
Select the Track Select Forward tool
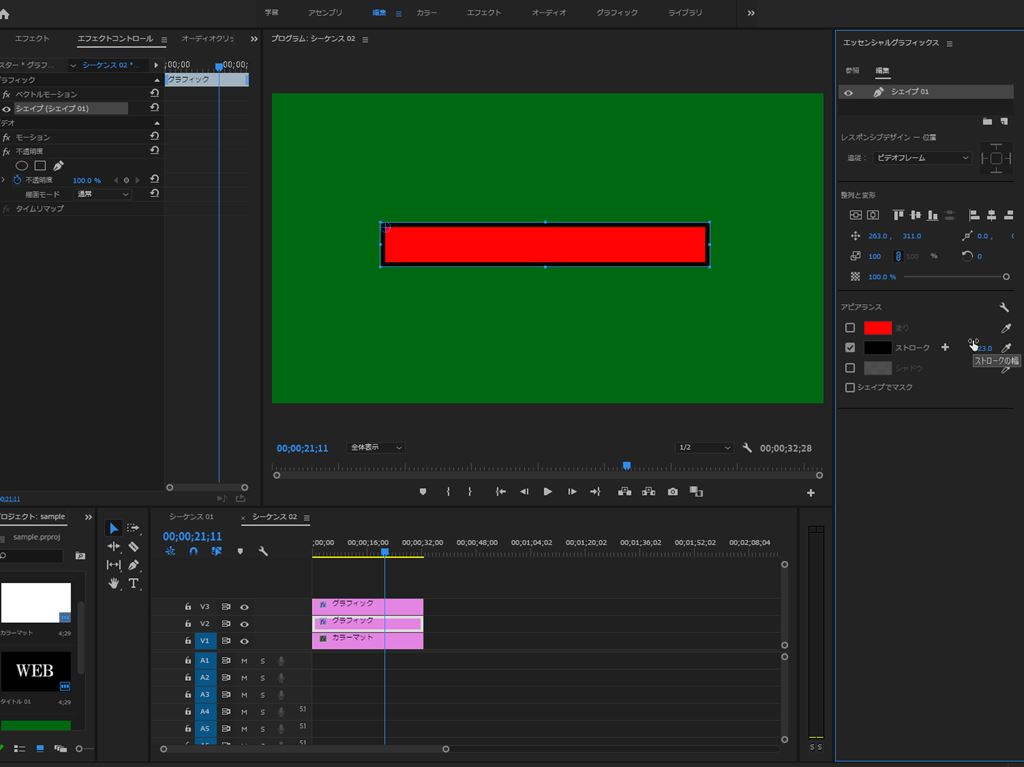(x=133, y=528)
